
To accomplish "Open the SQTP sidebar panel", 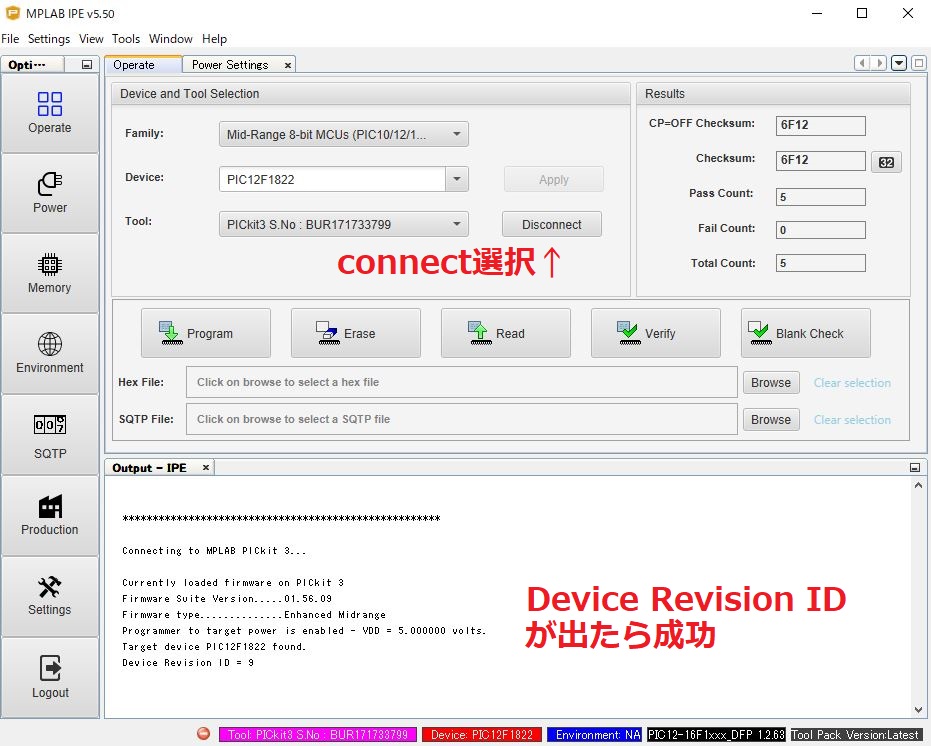I will point(50,435).
